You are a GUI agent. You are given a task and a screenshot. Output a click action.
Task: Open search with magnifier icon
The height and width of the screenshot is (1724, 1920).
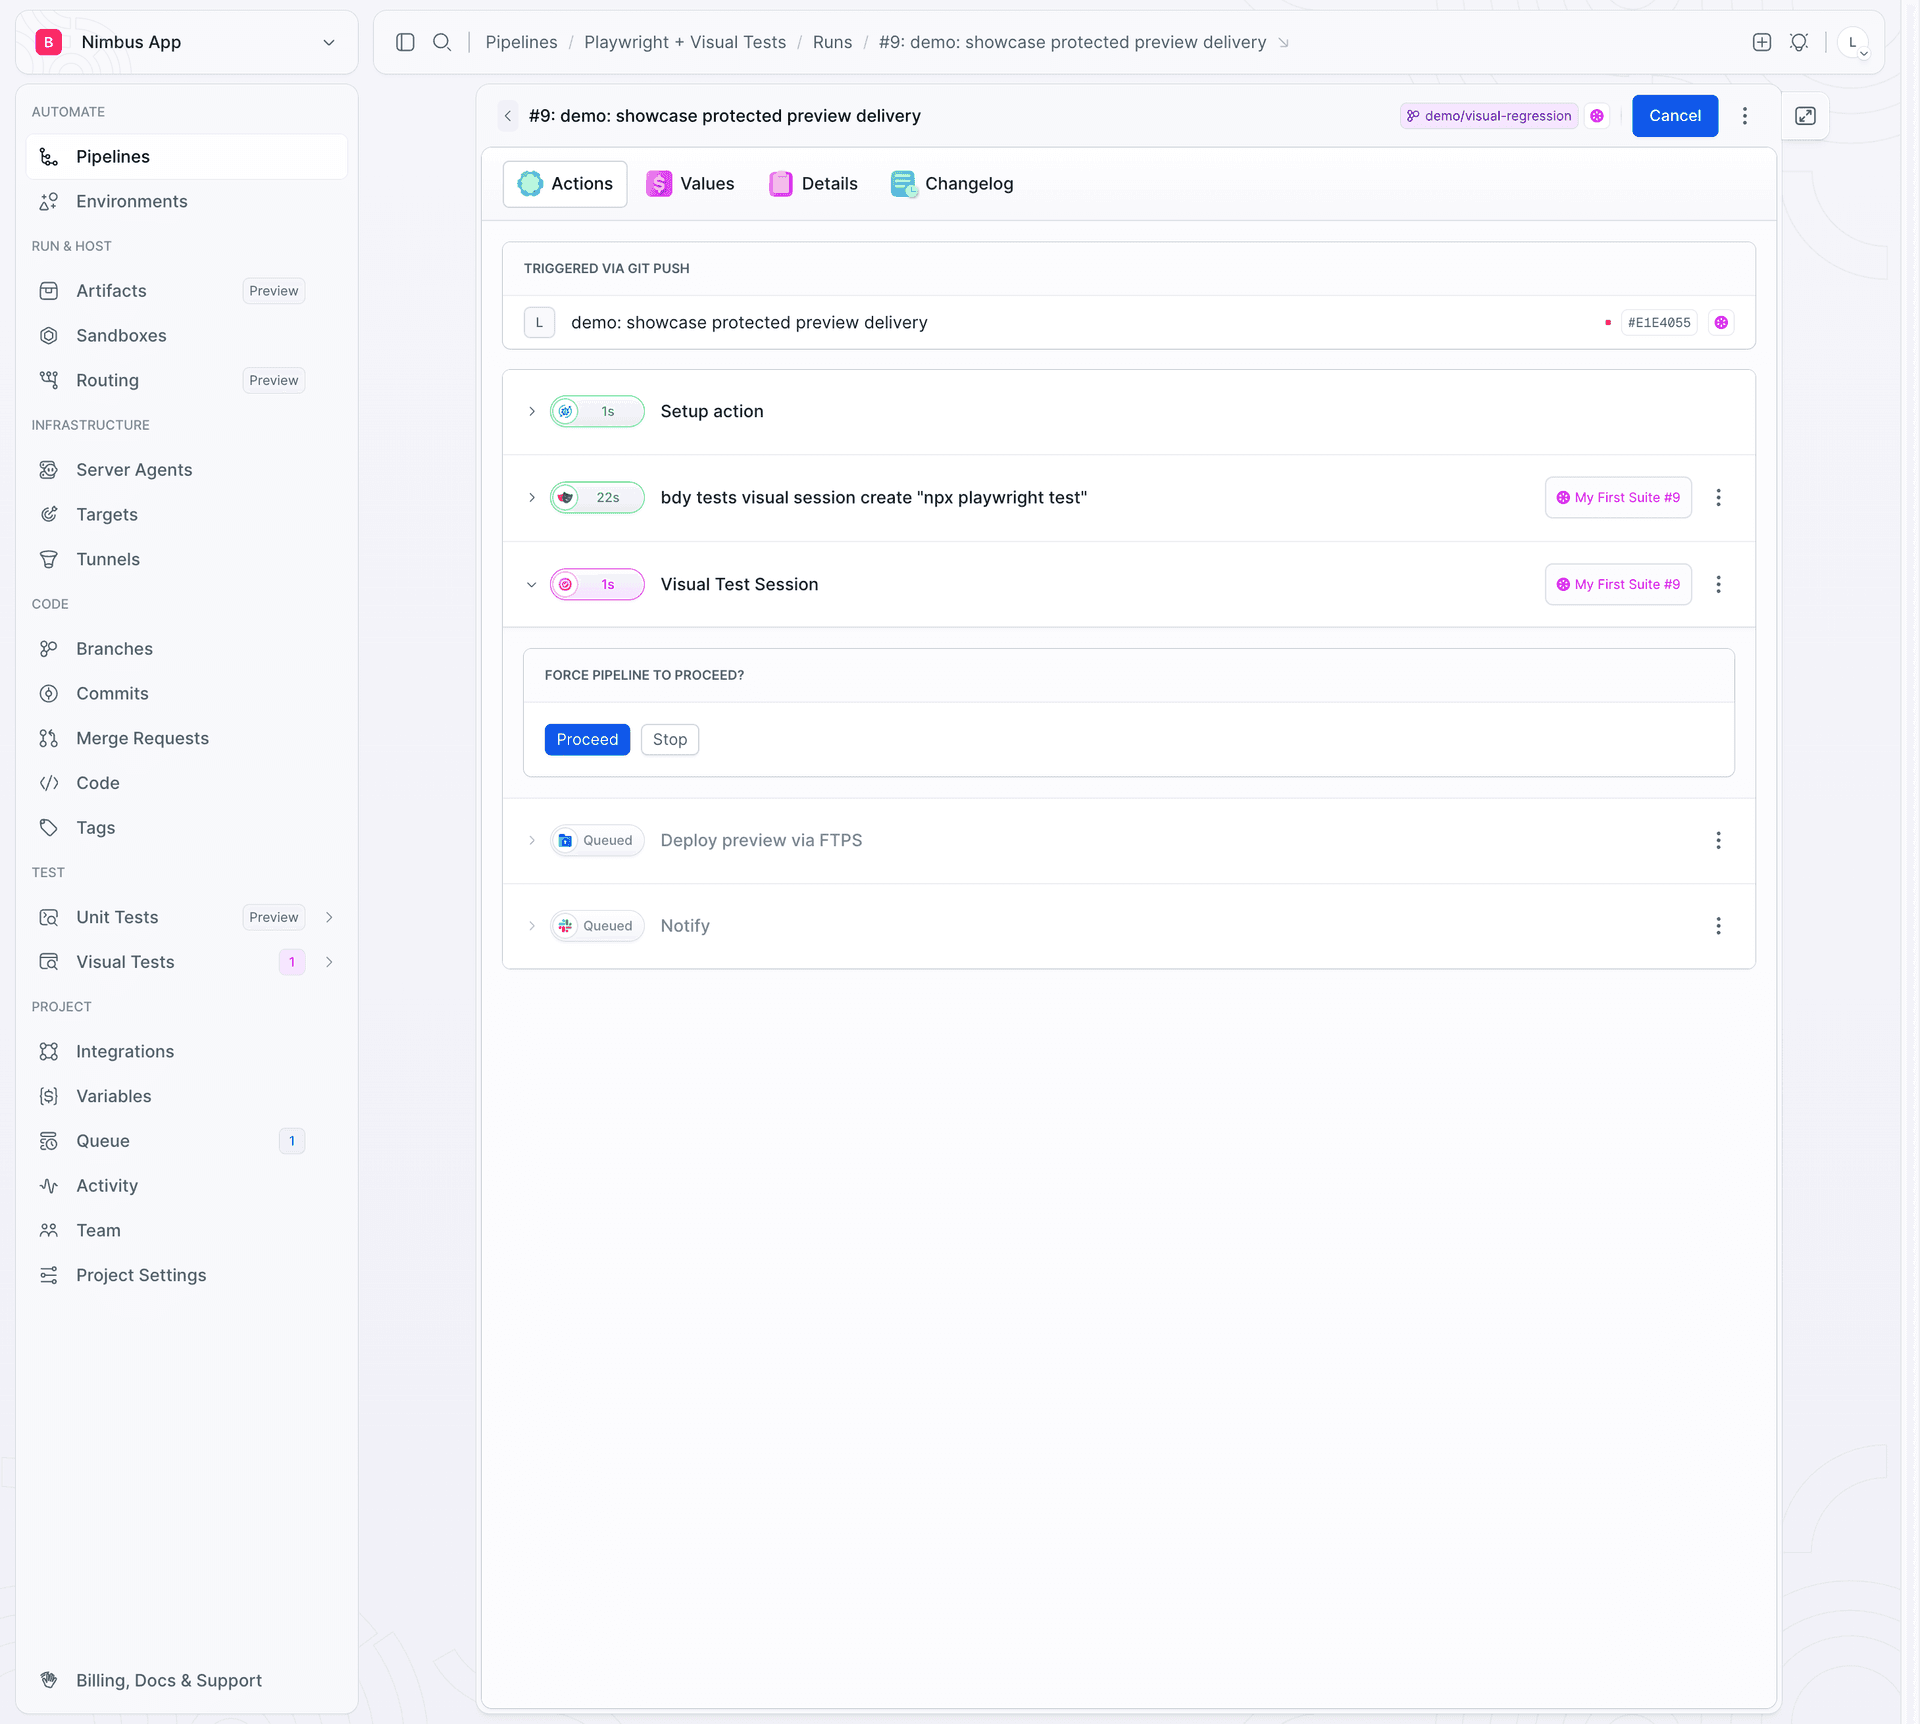coord(442,42)
